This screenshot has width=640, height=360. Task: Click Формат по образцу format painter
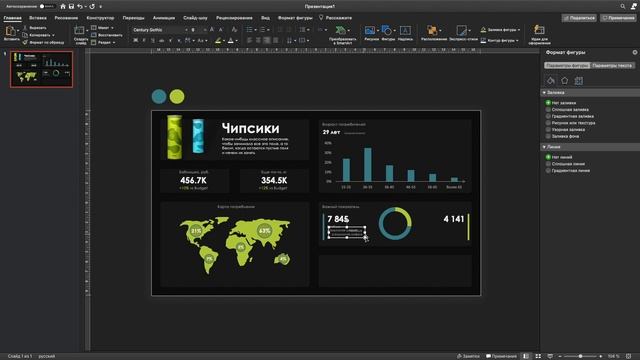tap(43, 42)
